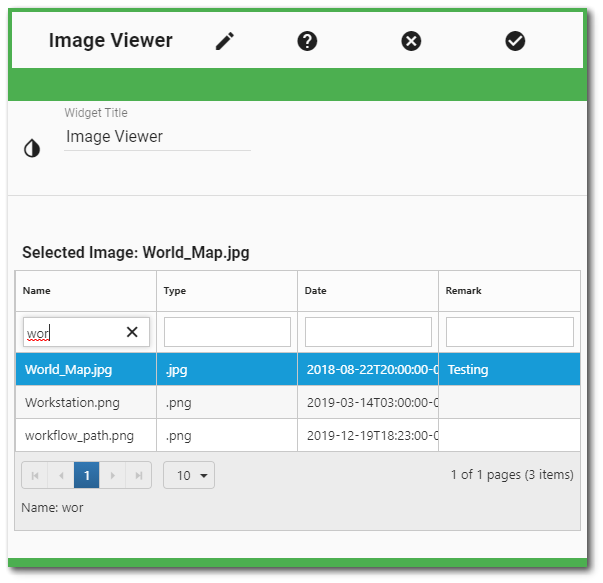Click the Date column filter box
Screen dimensions: 603x583
click(x=368, y=332)
